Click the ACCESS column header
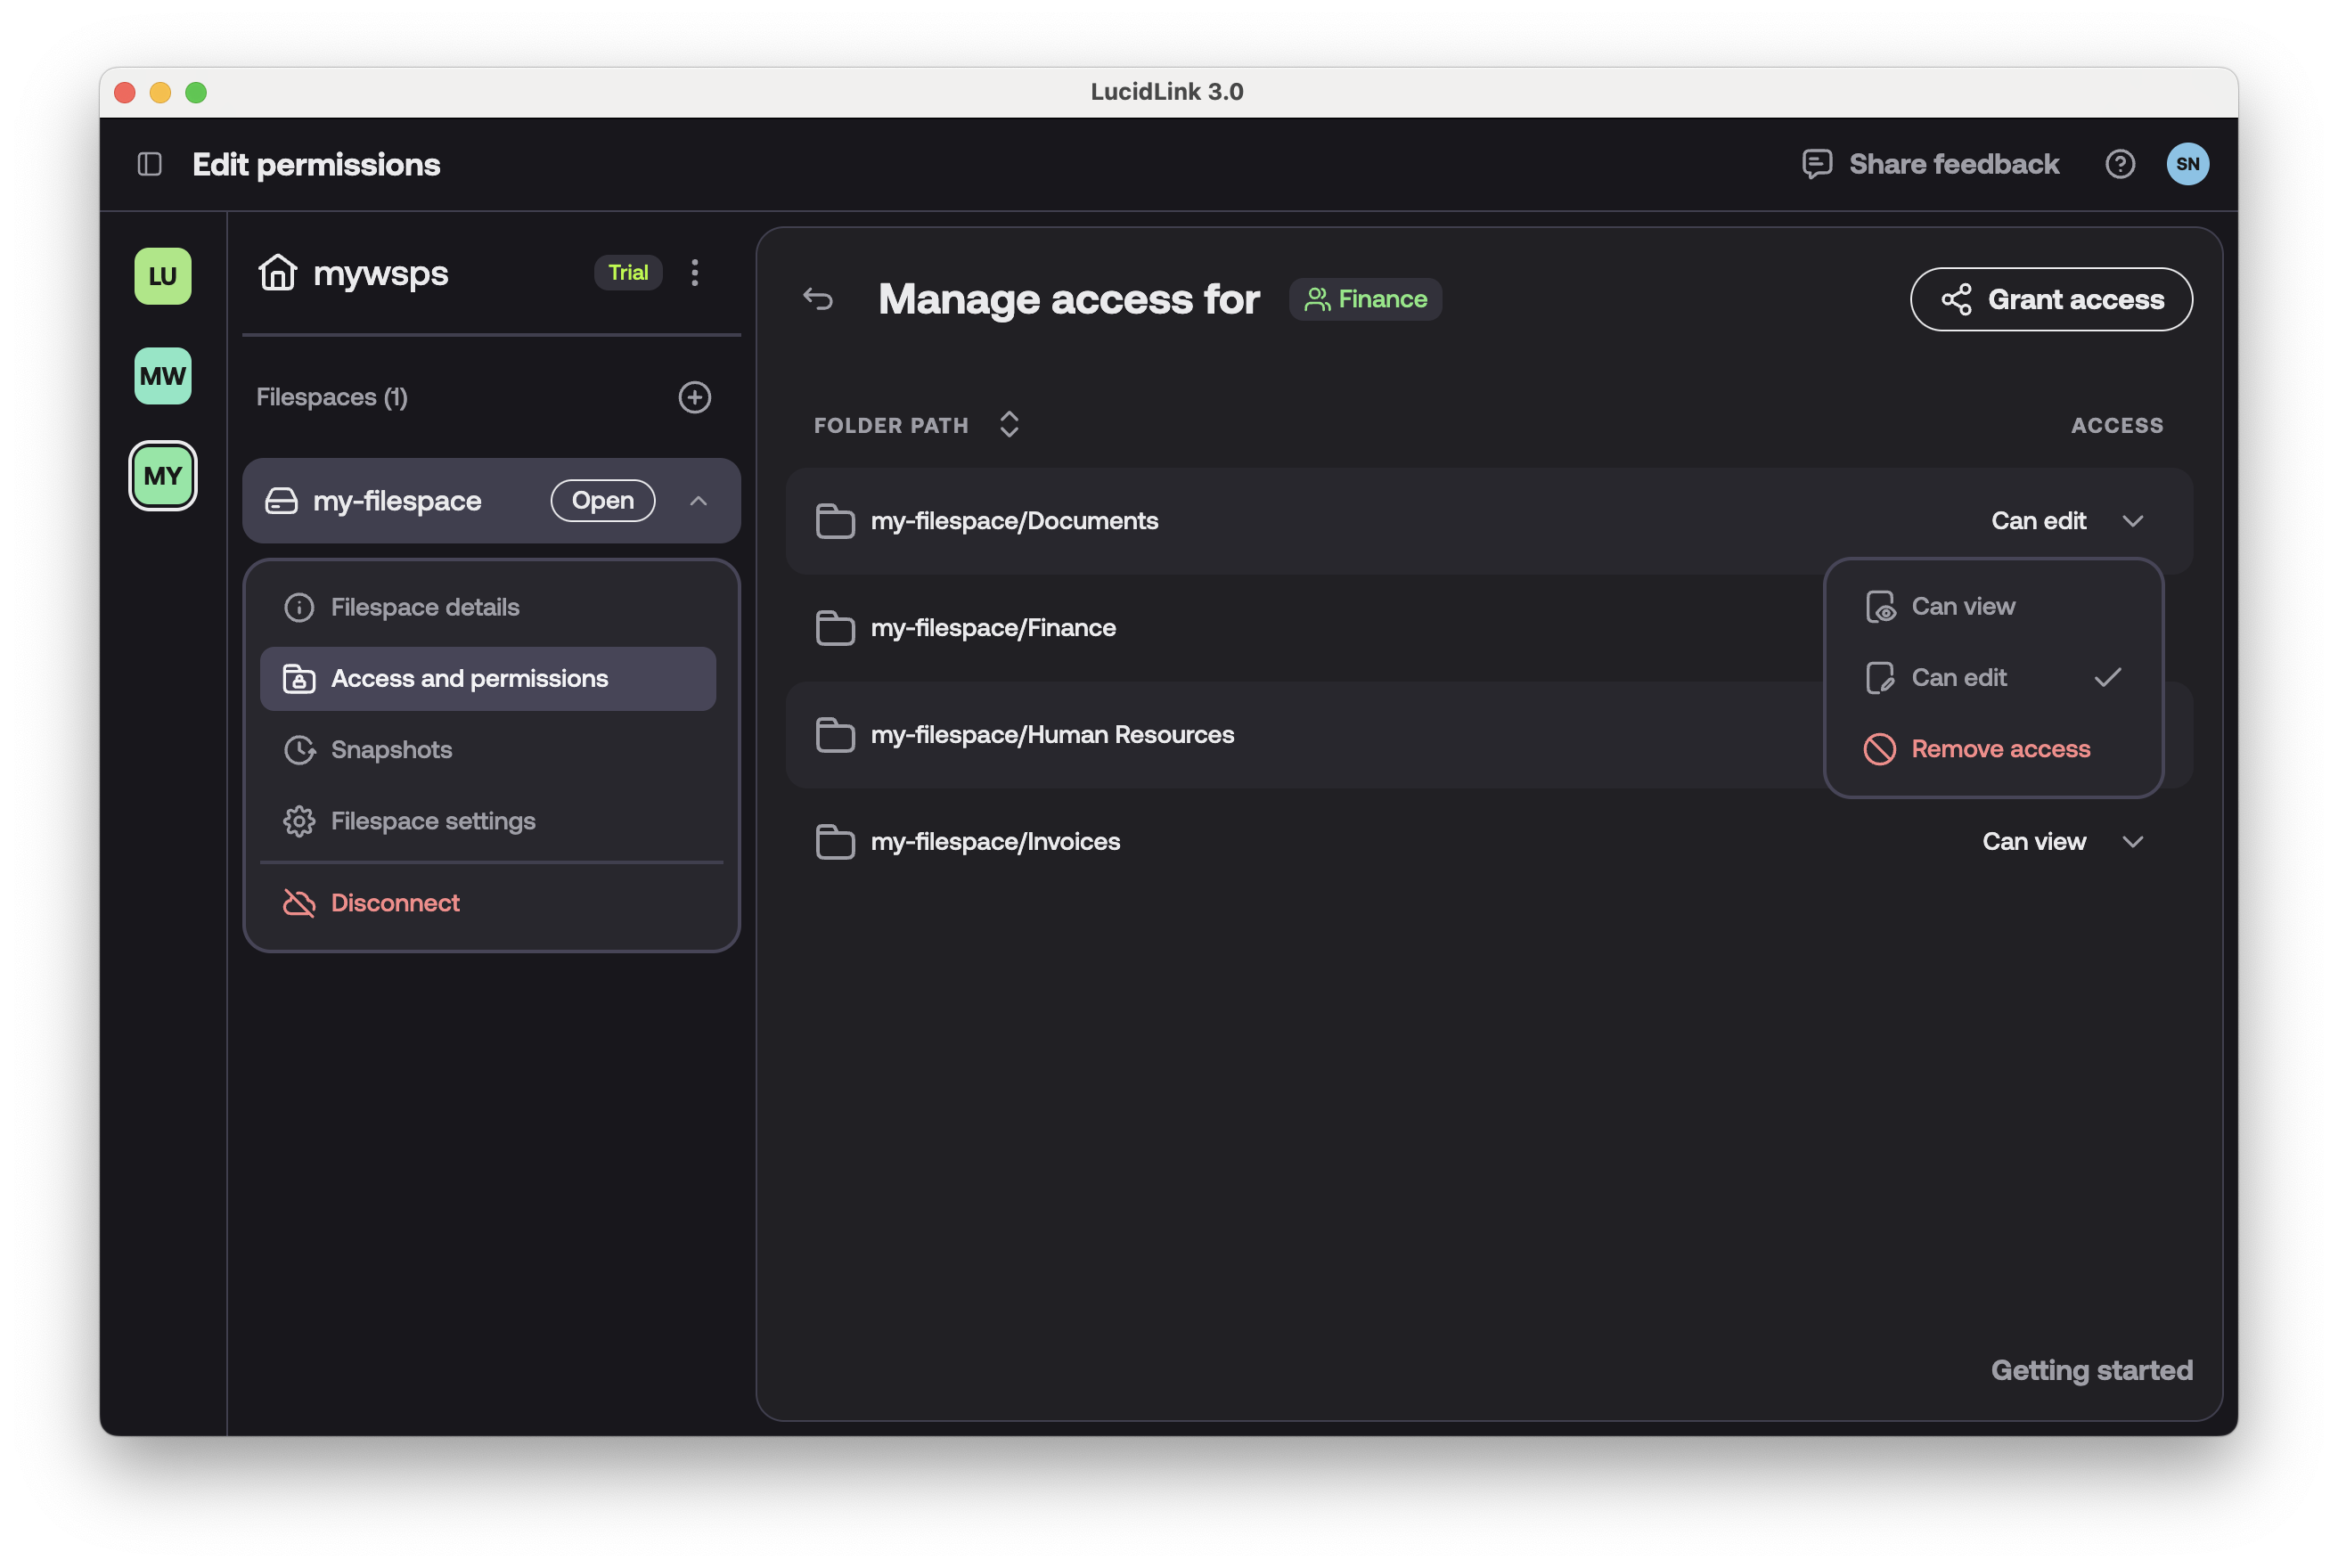 [x=2117, y=425]
